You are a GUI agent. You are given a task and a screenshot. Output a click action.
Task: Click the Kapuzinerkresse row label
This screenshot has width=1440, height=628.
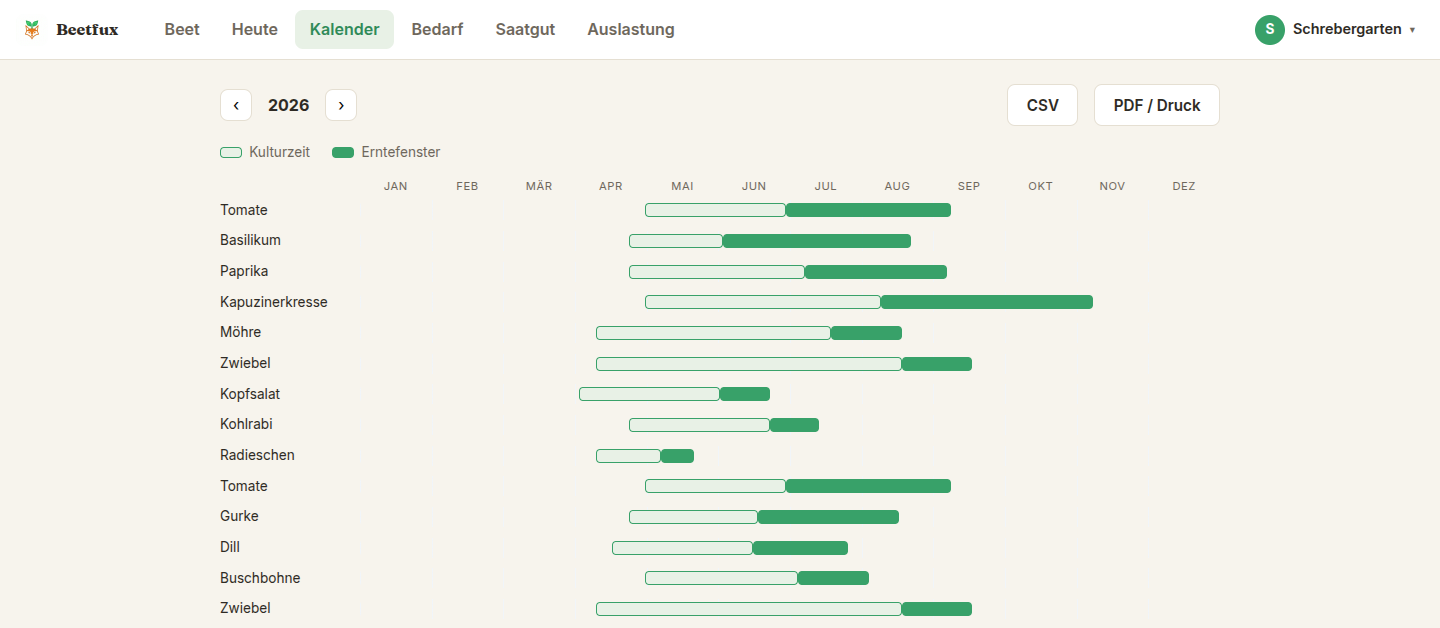point(274,302)
